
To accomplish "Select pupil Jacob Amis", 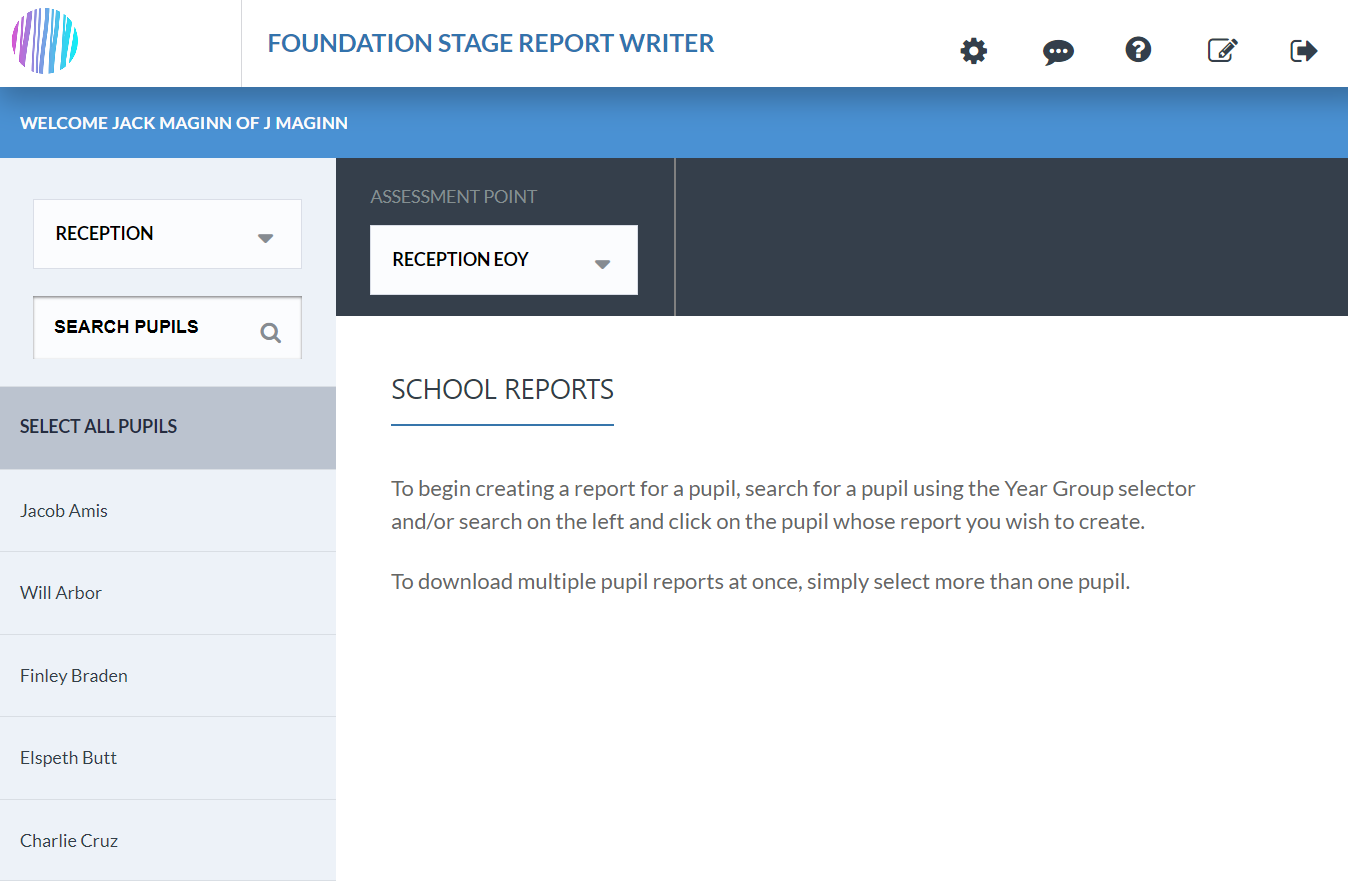I will pyautogui.click(x=168, y=511).
